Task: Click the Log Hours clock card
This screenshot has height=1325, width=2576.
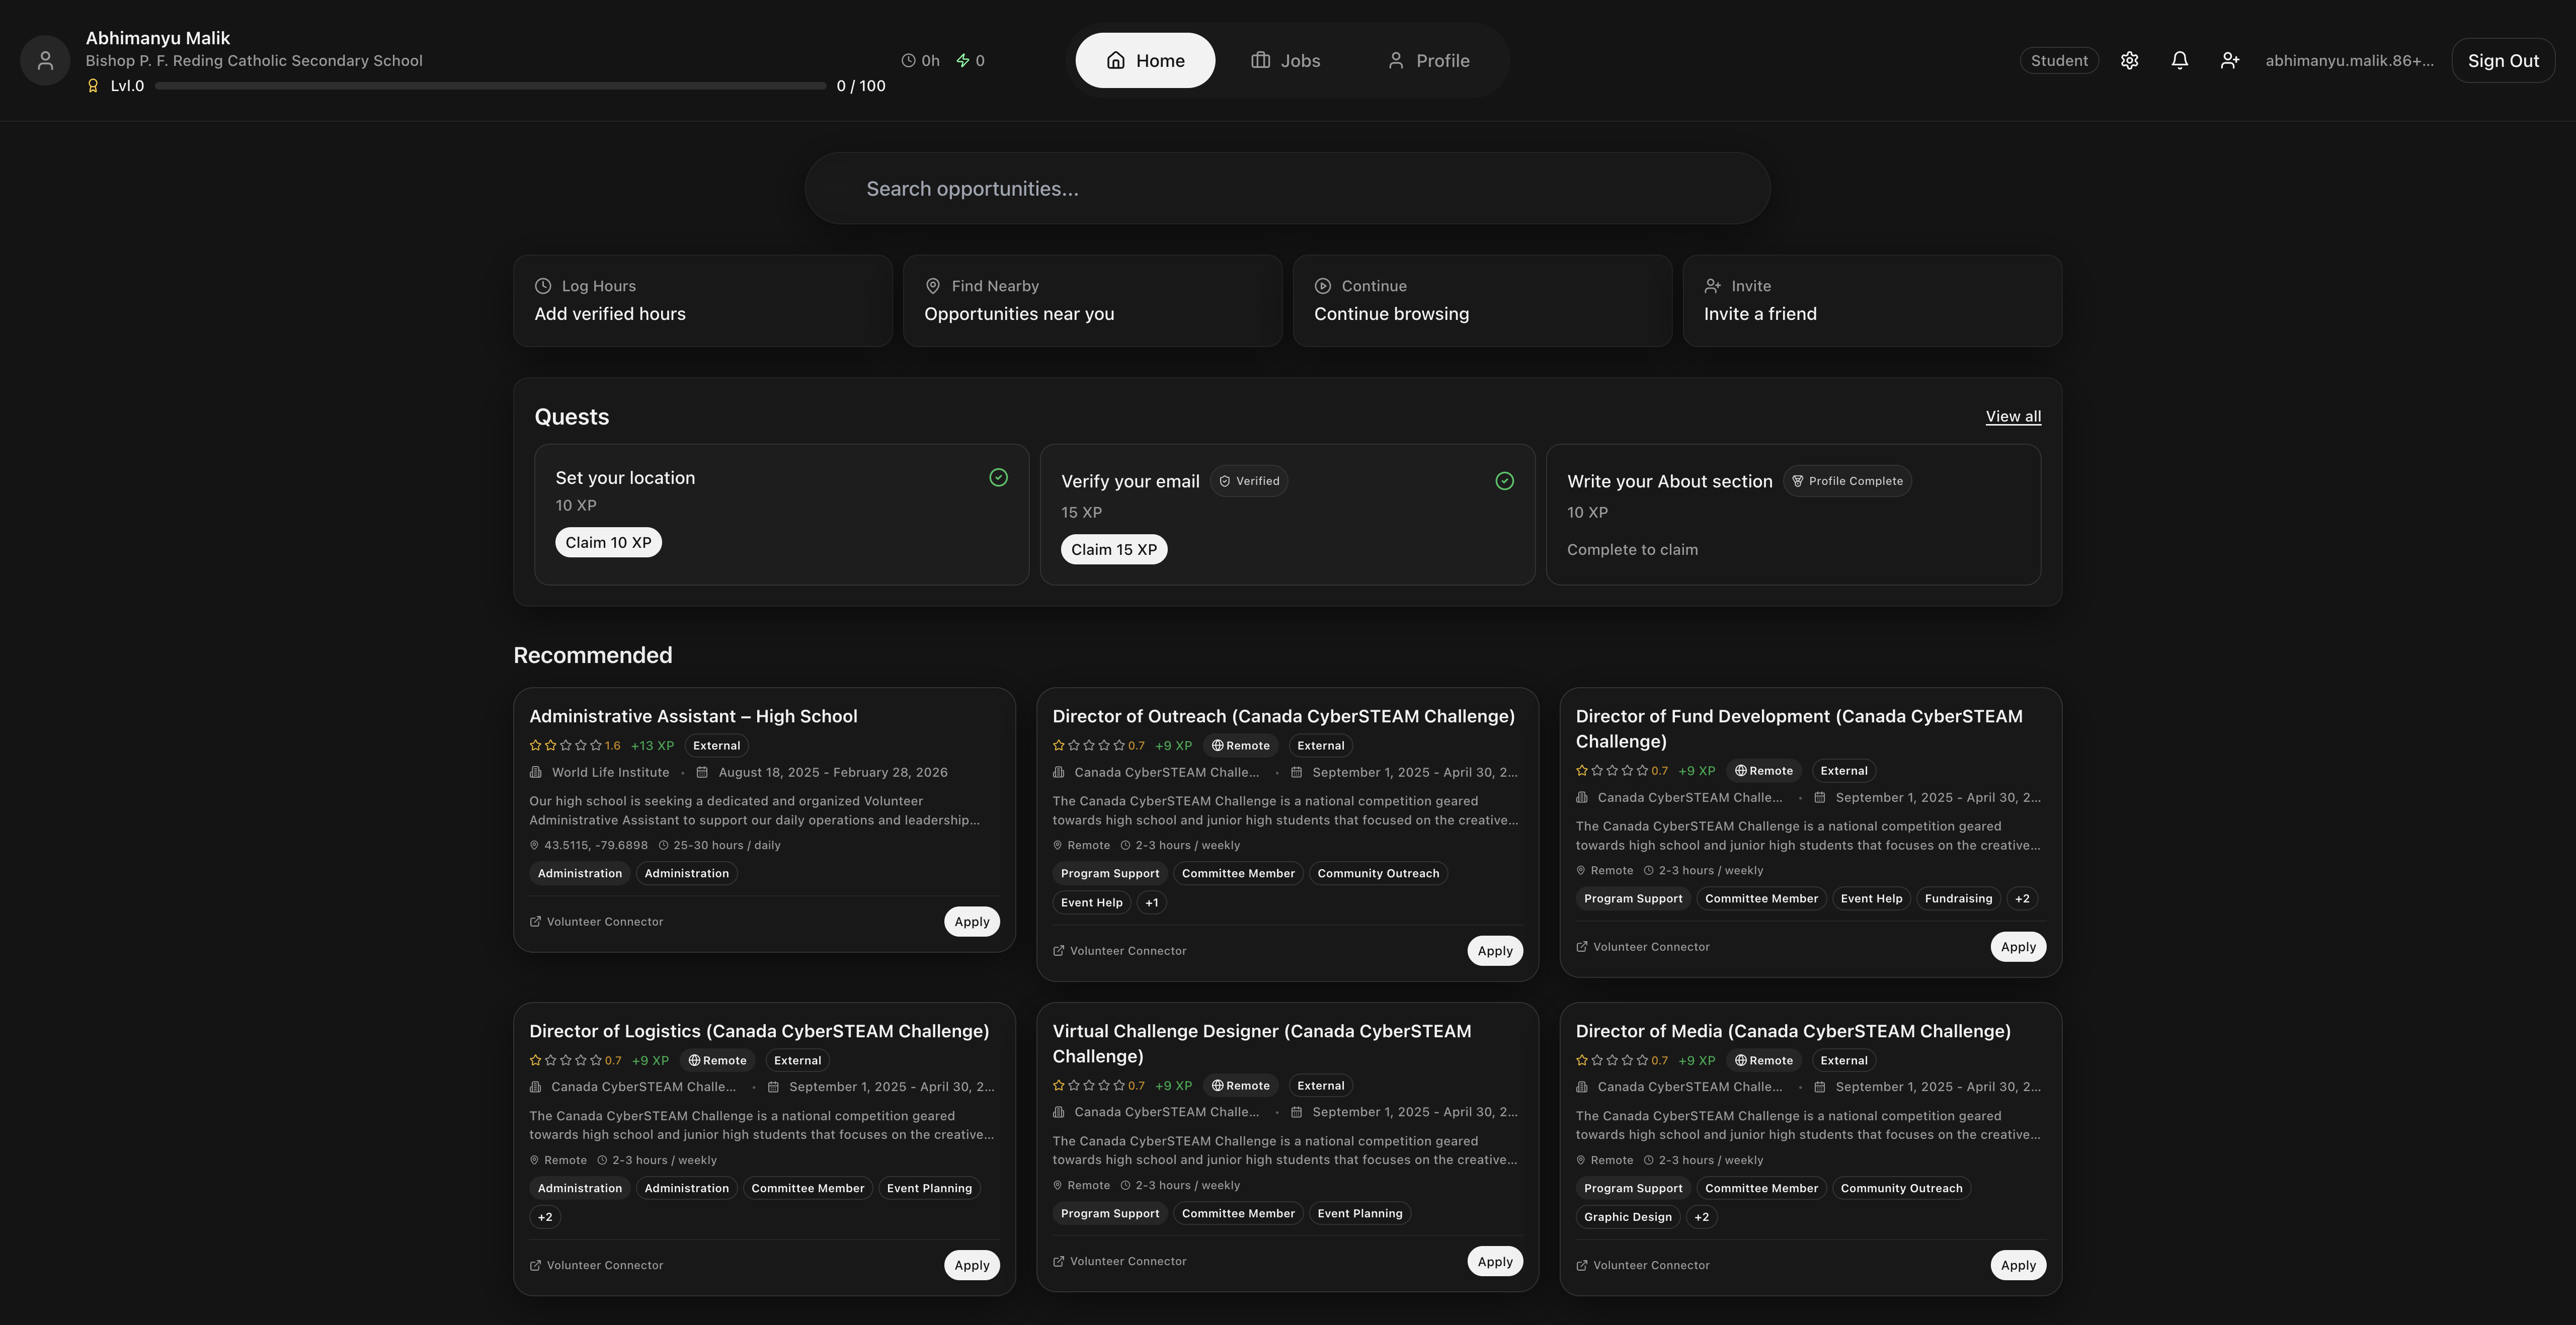Action: (702, 300)
